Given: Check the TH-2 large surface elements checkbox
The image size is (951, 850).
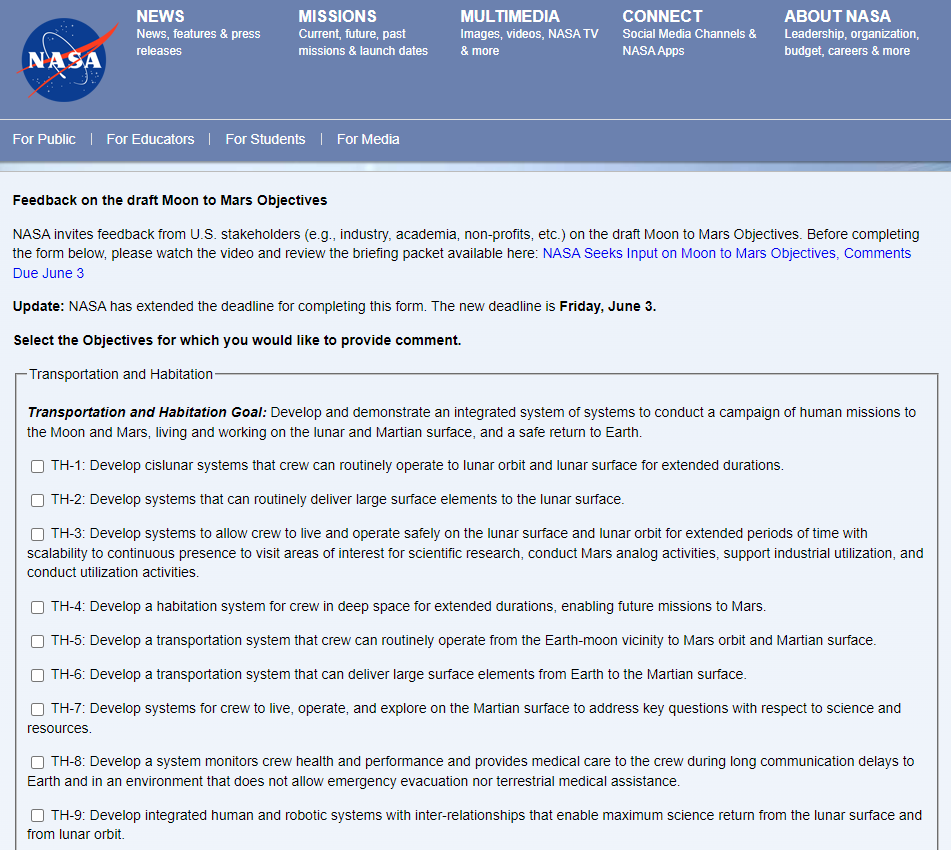Looking at the screenshot, I should pyautogui.click(x=37, y=500).
